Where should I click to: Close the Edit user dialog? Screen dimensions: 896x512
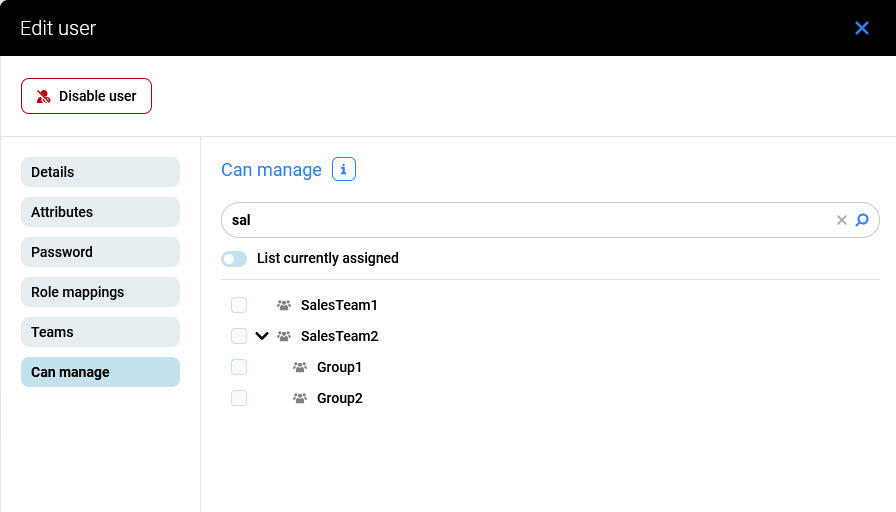click(862, 28)
